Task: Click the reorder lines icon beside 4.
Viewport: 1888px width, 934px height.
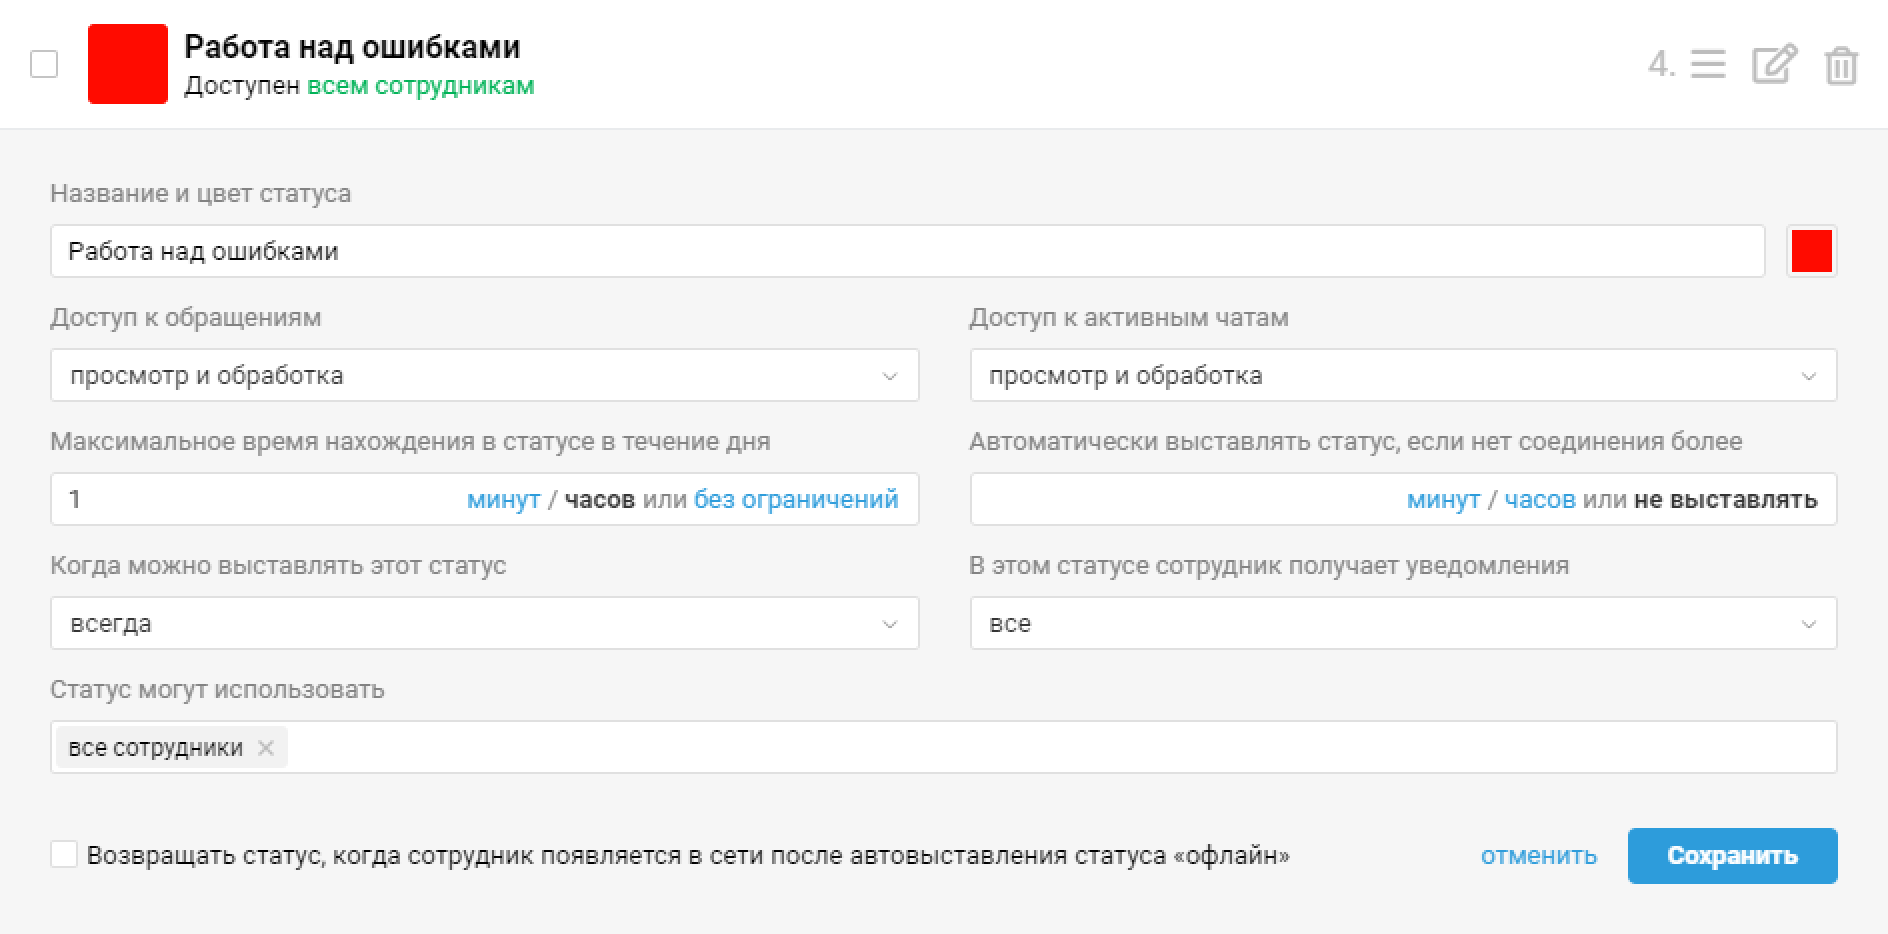Action: tap(1708, 65)
